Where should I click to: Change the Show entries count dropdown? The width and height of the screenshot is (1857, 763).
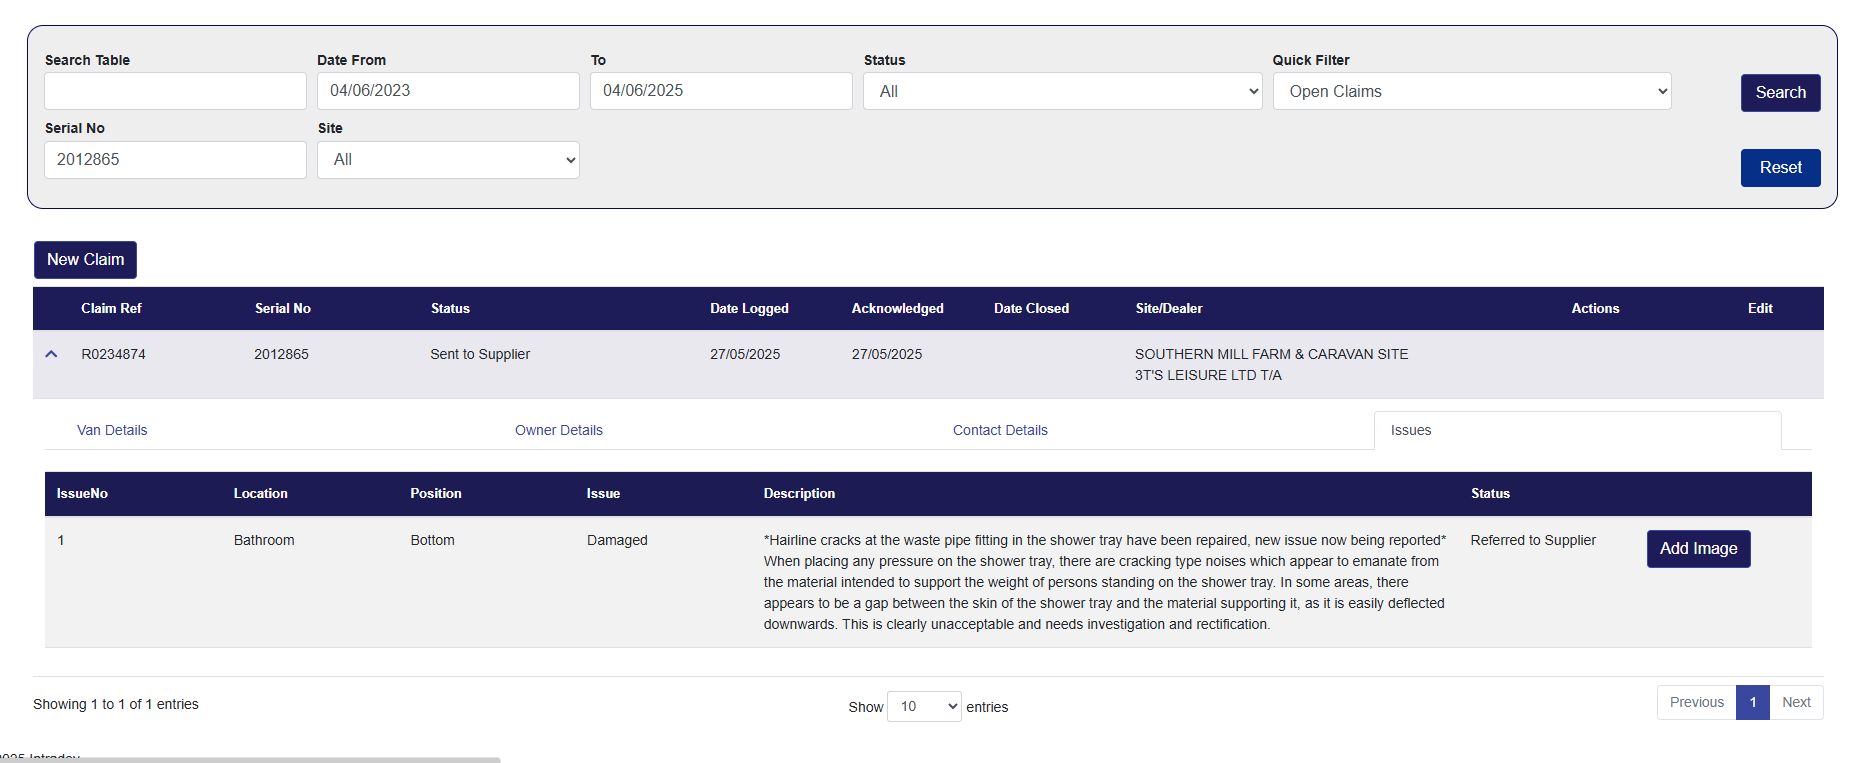(x=924, y=707)
